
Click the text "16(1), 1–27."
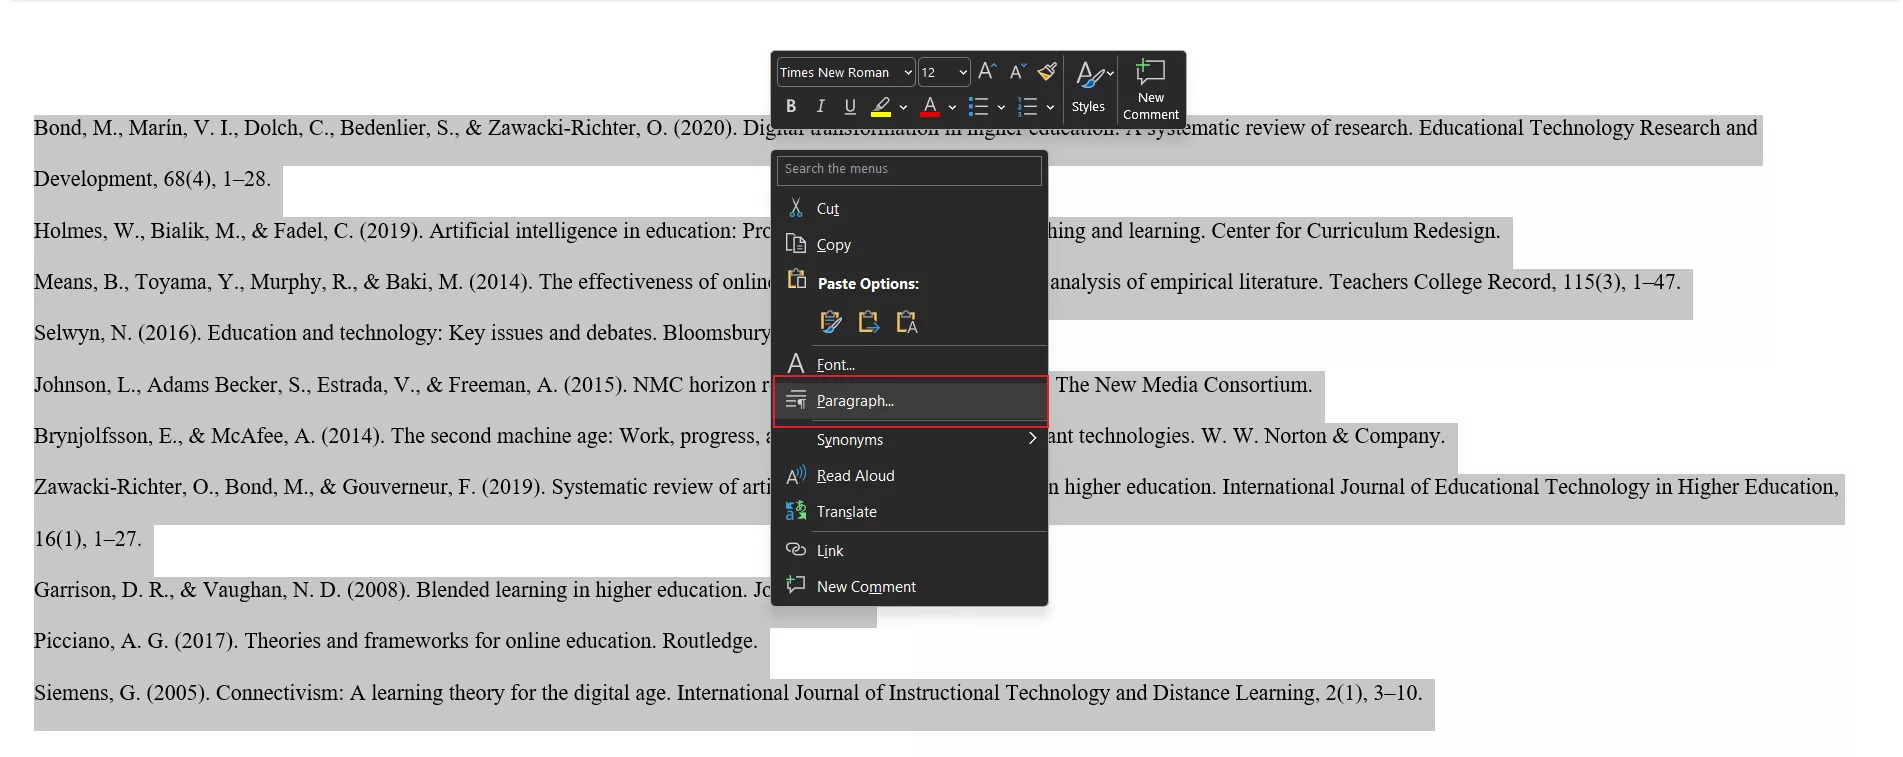coord(88,539)
